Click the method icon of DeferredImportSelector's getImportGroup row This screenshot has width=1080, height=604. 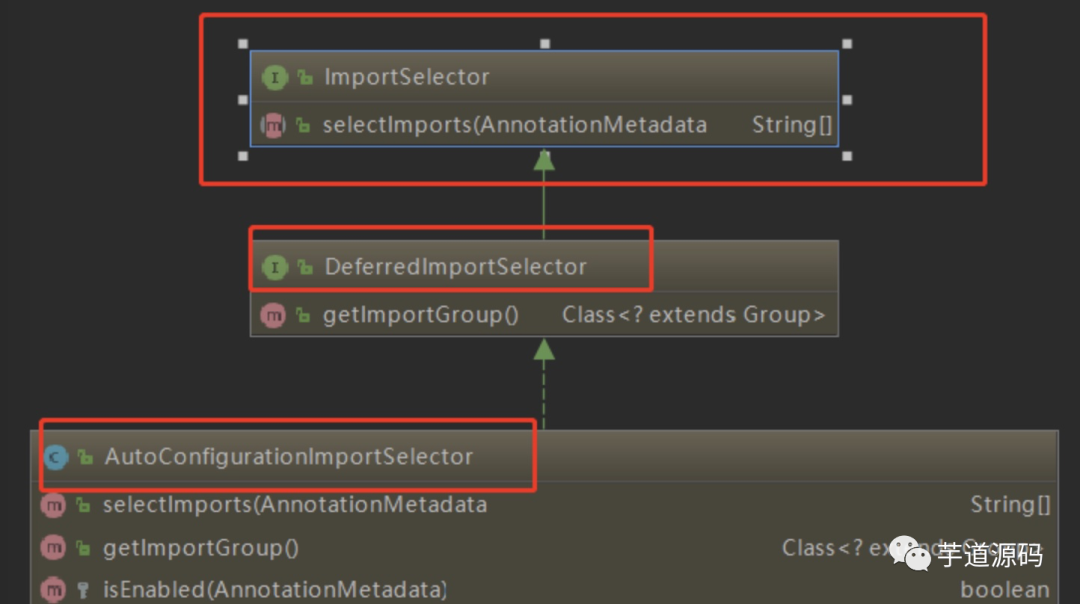point(273,315)
